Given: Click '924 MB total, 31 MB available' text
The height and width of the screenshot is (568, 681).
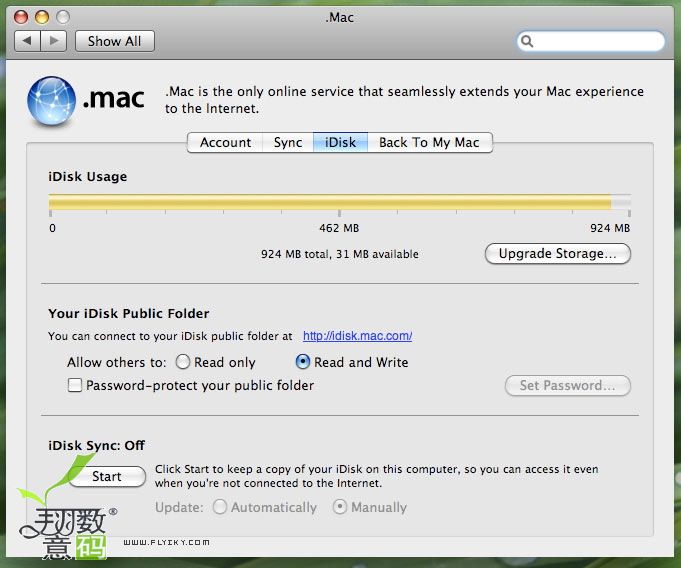Looking at the screenshot, I should [340, 254].
